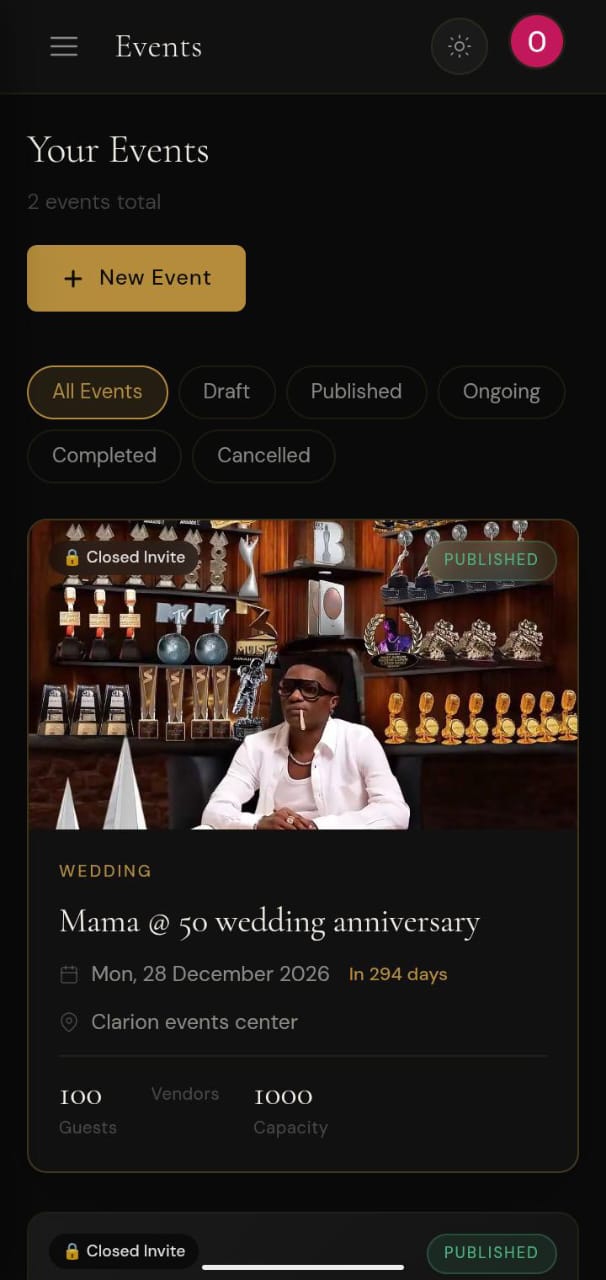Select the Vendors stat label
The width and height of the screenshot is (606, 1280).
click(x=185, y=1094)
